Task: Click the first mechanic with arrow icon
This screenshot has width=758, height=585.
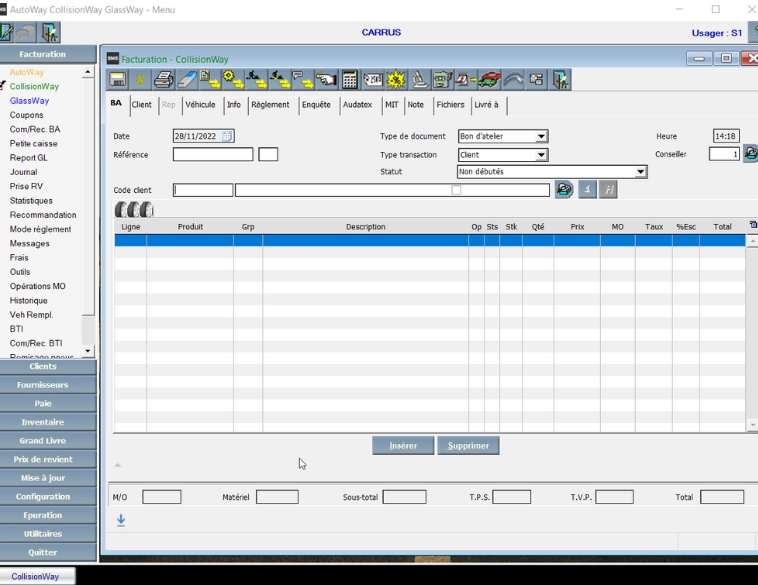Action: (x=256, y=79)
